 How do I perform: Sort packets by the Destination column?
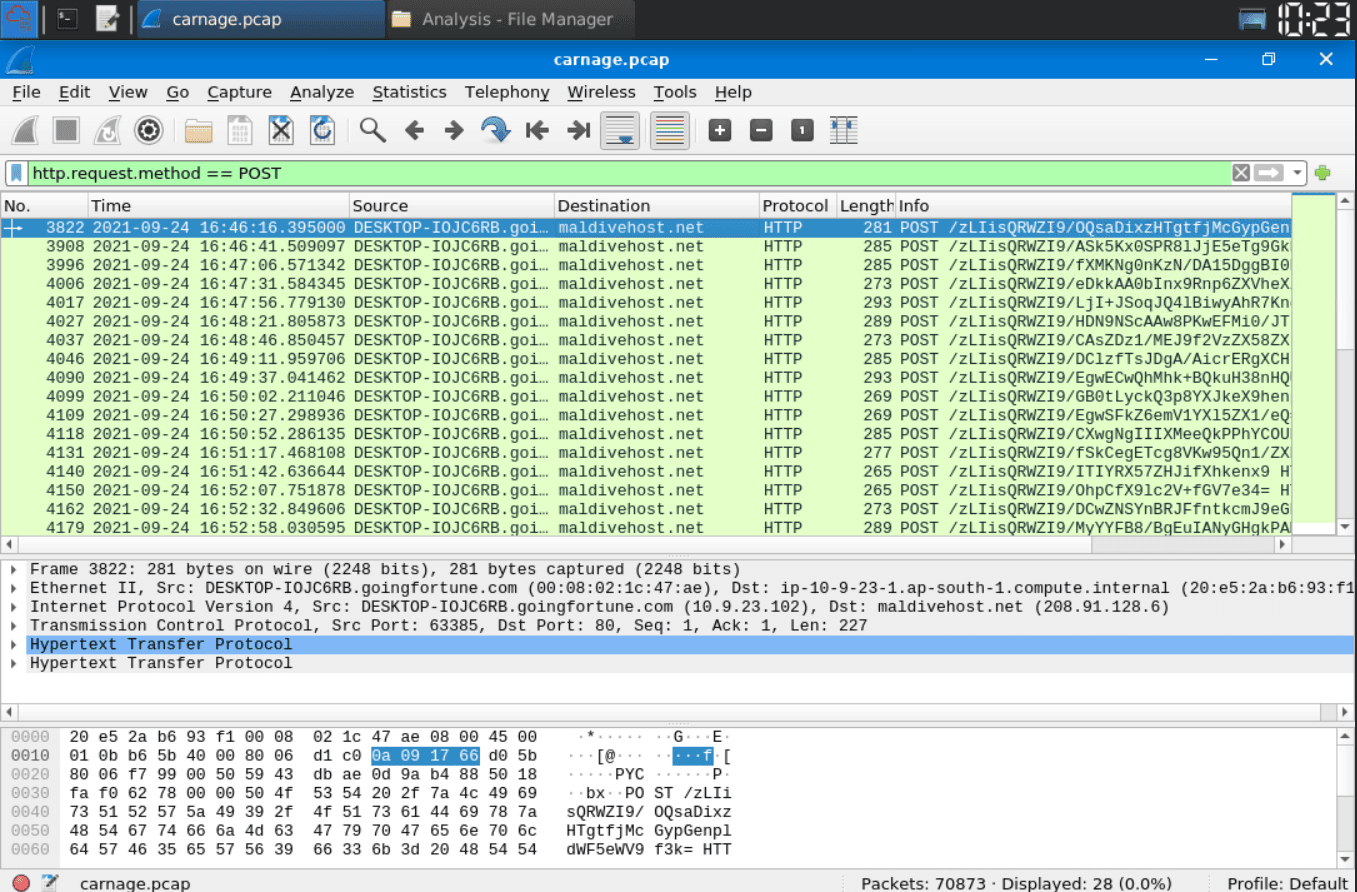point(657,205)
